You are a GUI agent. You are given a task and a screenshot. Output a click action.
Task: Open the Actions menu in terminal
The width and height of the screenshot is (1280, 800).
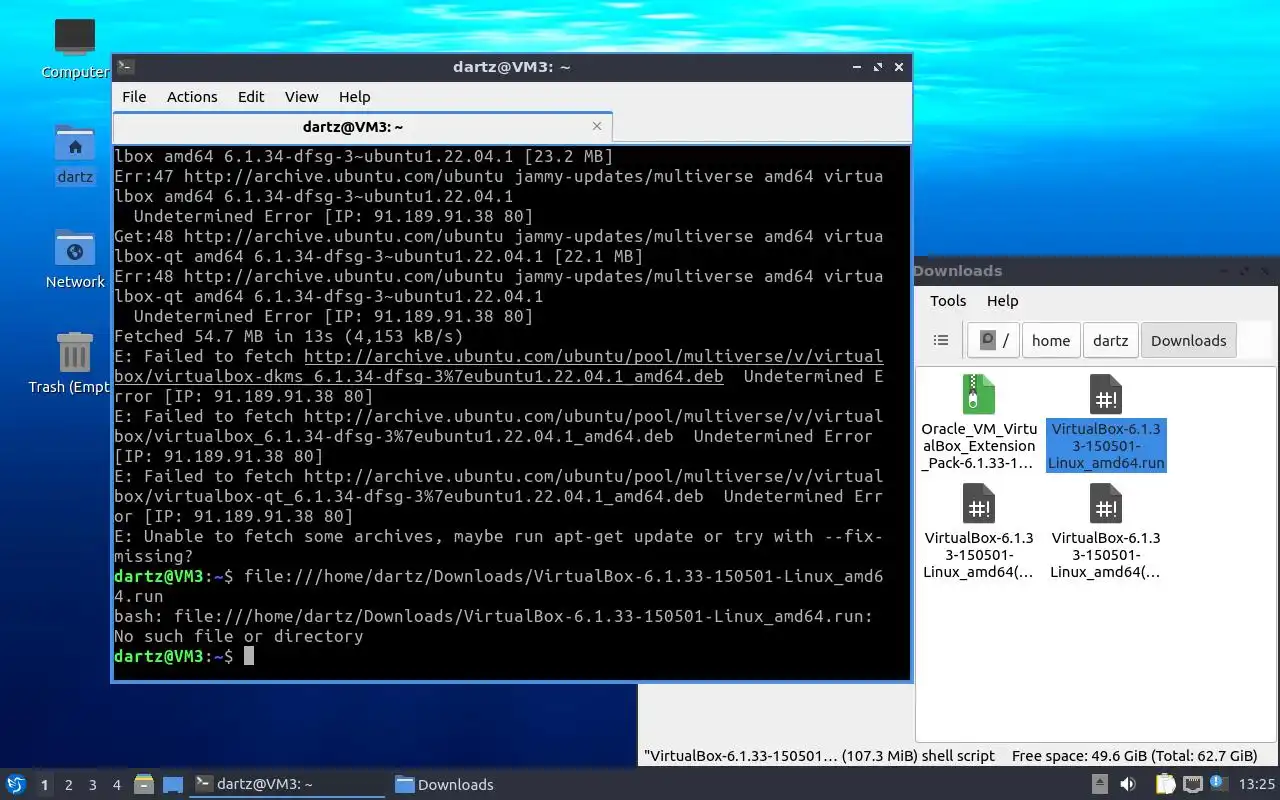[x=192, y=97]
